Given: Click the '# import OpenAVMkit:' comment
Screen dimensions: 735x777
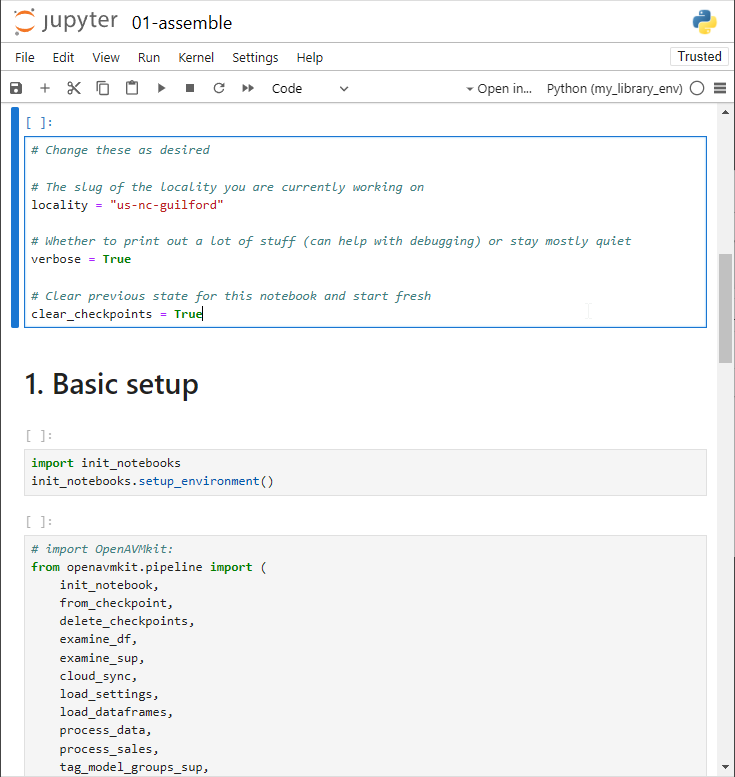Looking at the screenshot, I should click(x=102, y=549).
